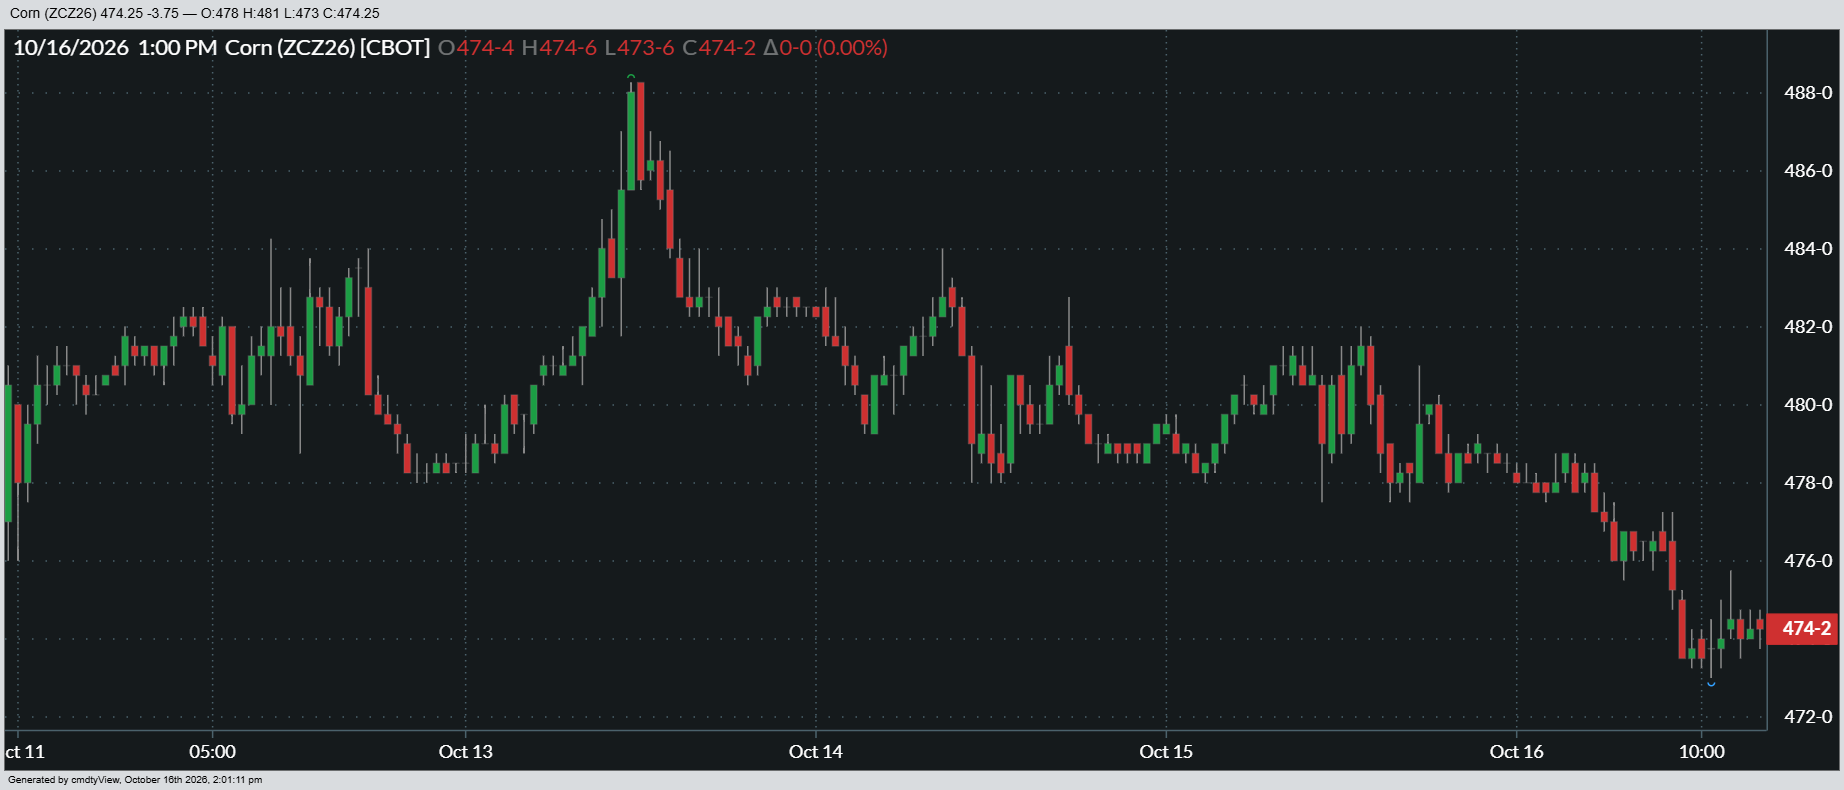Click the top title quote line for Corn
Screen dimensions: 1844x790
[x=195, y=14]
